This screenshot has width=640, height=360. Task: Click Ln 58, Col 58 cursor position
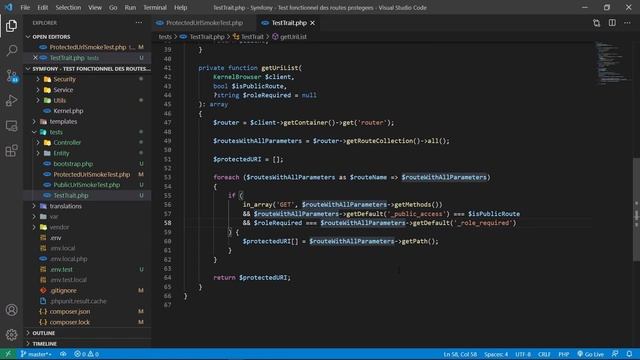tap(460, 354)
